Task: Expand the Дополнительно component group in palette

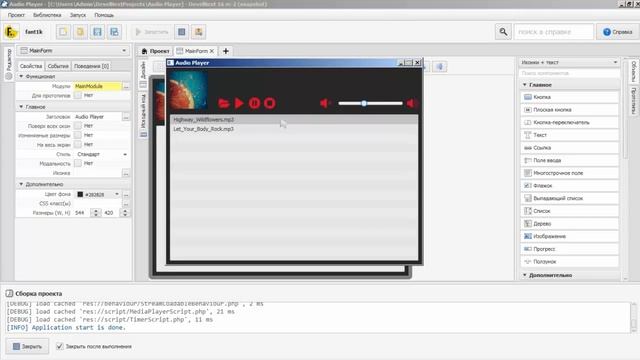Action: point(525,276)
